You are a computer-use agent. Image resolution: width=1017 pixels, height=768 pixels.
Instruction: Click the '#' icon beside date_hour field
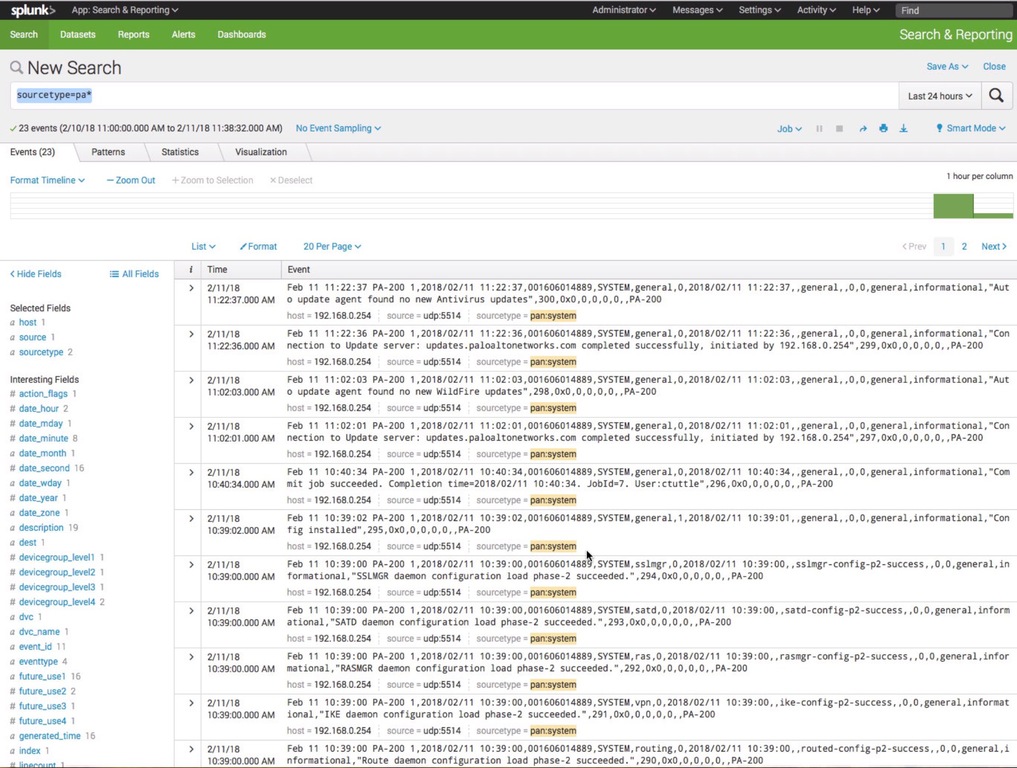(12, 408)
